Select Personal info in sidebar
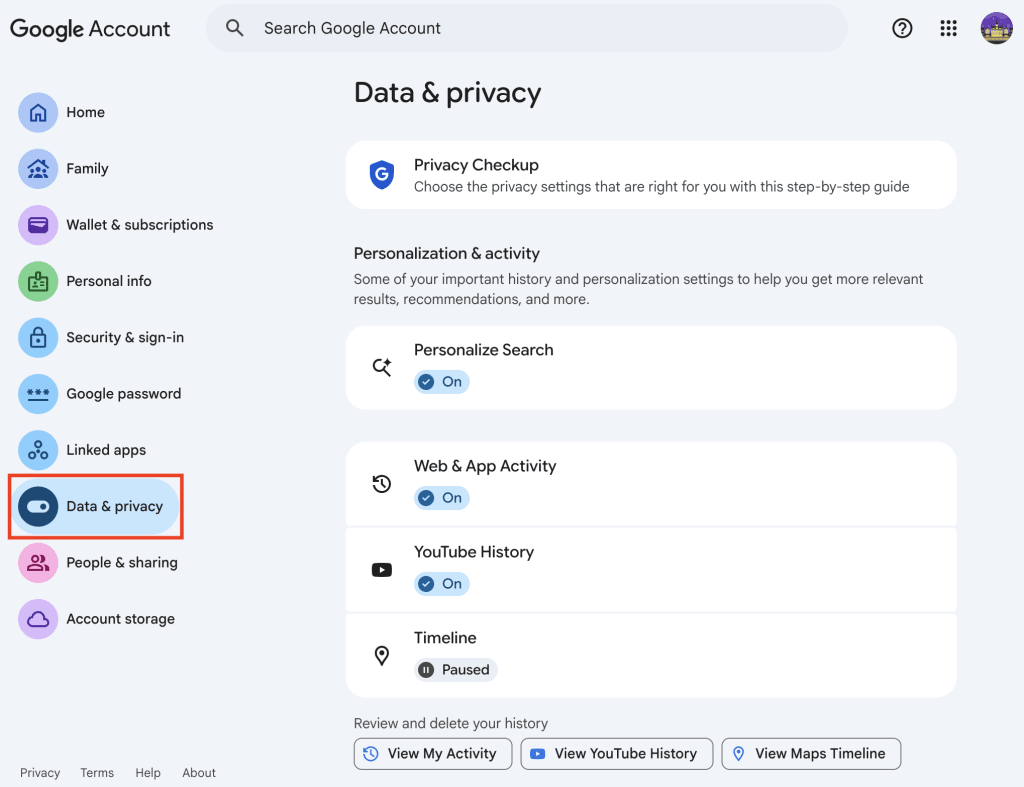 [x=109, y=281]
